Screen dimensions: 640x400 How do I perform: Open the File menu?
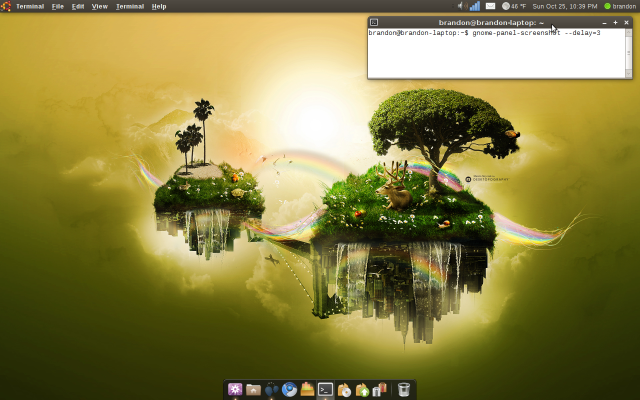[x=58, y=7]
